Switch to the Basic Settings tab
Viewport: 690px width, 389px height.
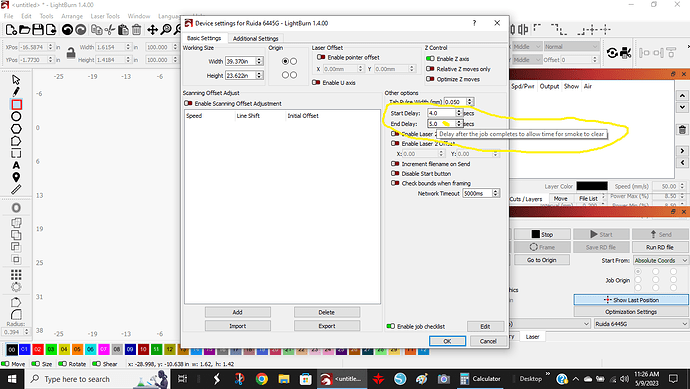[x=204, y=38]
